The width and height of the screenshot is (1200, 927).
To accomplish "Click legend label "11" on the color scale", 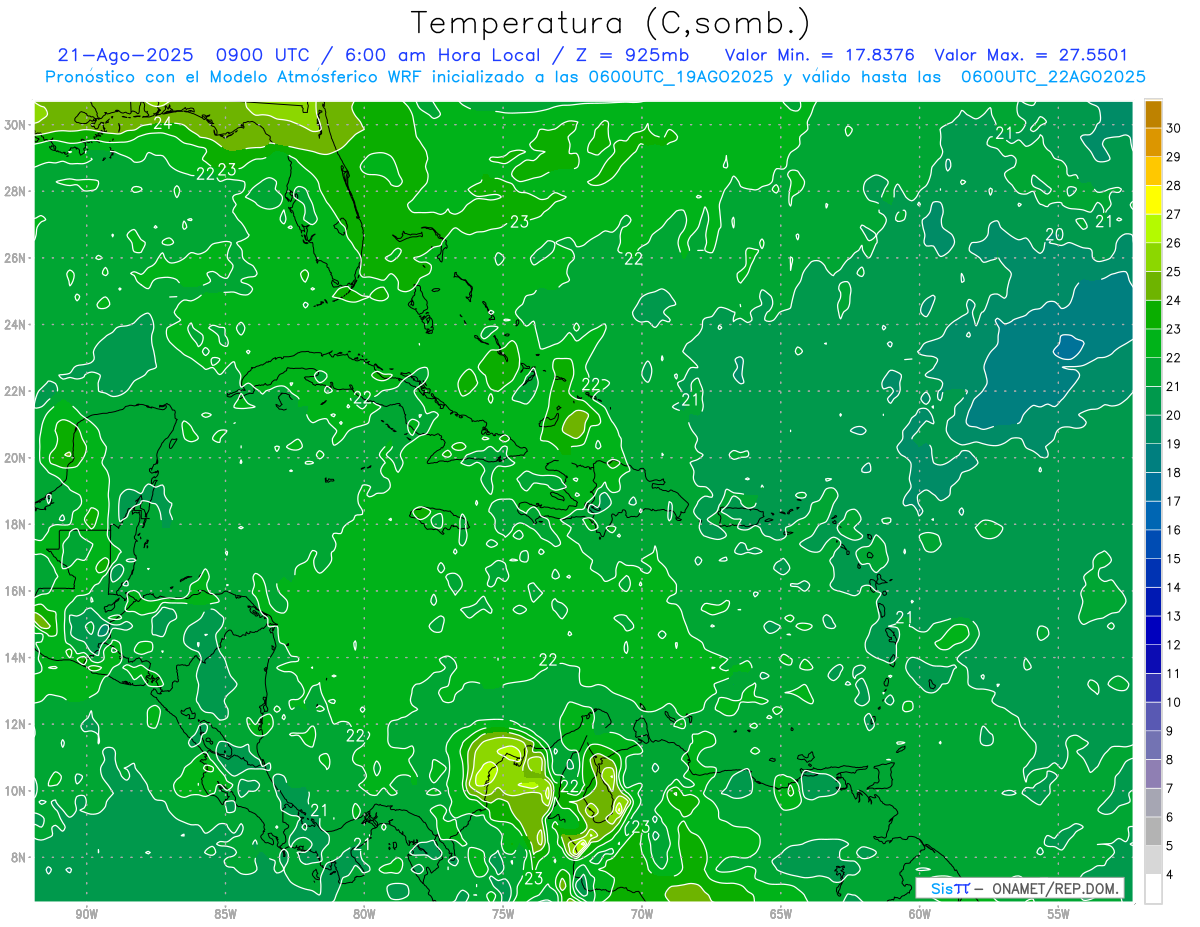I will tap(1174, 674).
